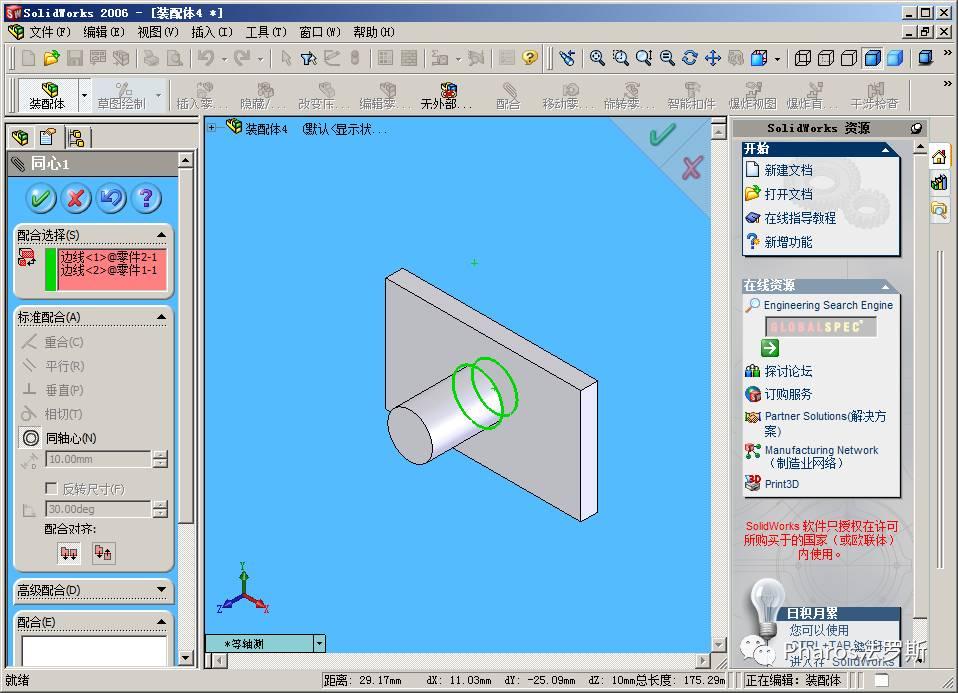958x693 pixels.
Task: Click the anti-aligned mate alignment button
Action: [x=103, y=554]
